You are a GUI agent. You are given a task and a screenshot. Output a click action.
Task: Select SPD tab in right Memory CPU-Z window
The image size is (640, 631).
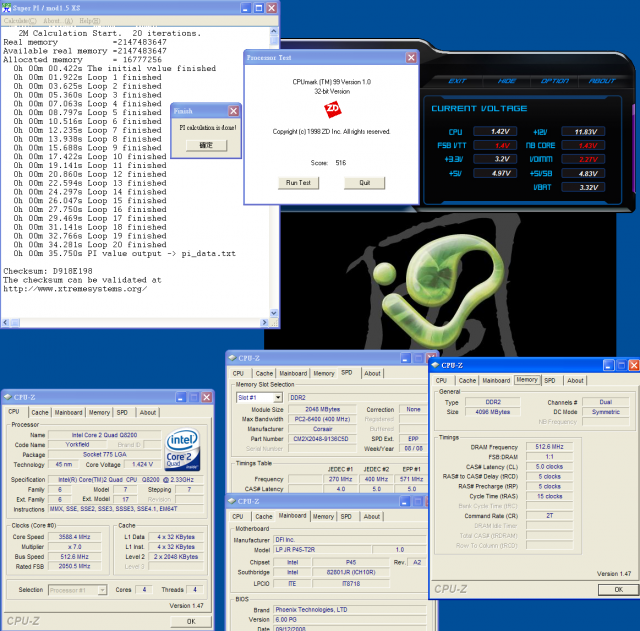(550, 380)
